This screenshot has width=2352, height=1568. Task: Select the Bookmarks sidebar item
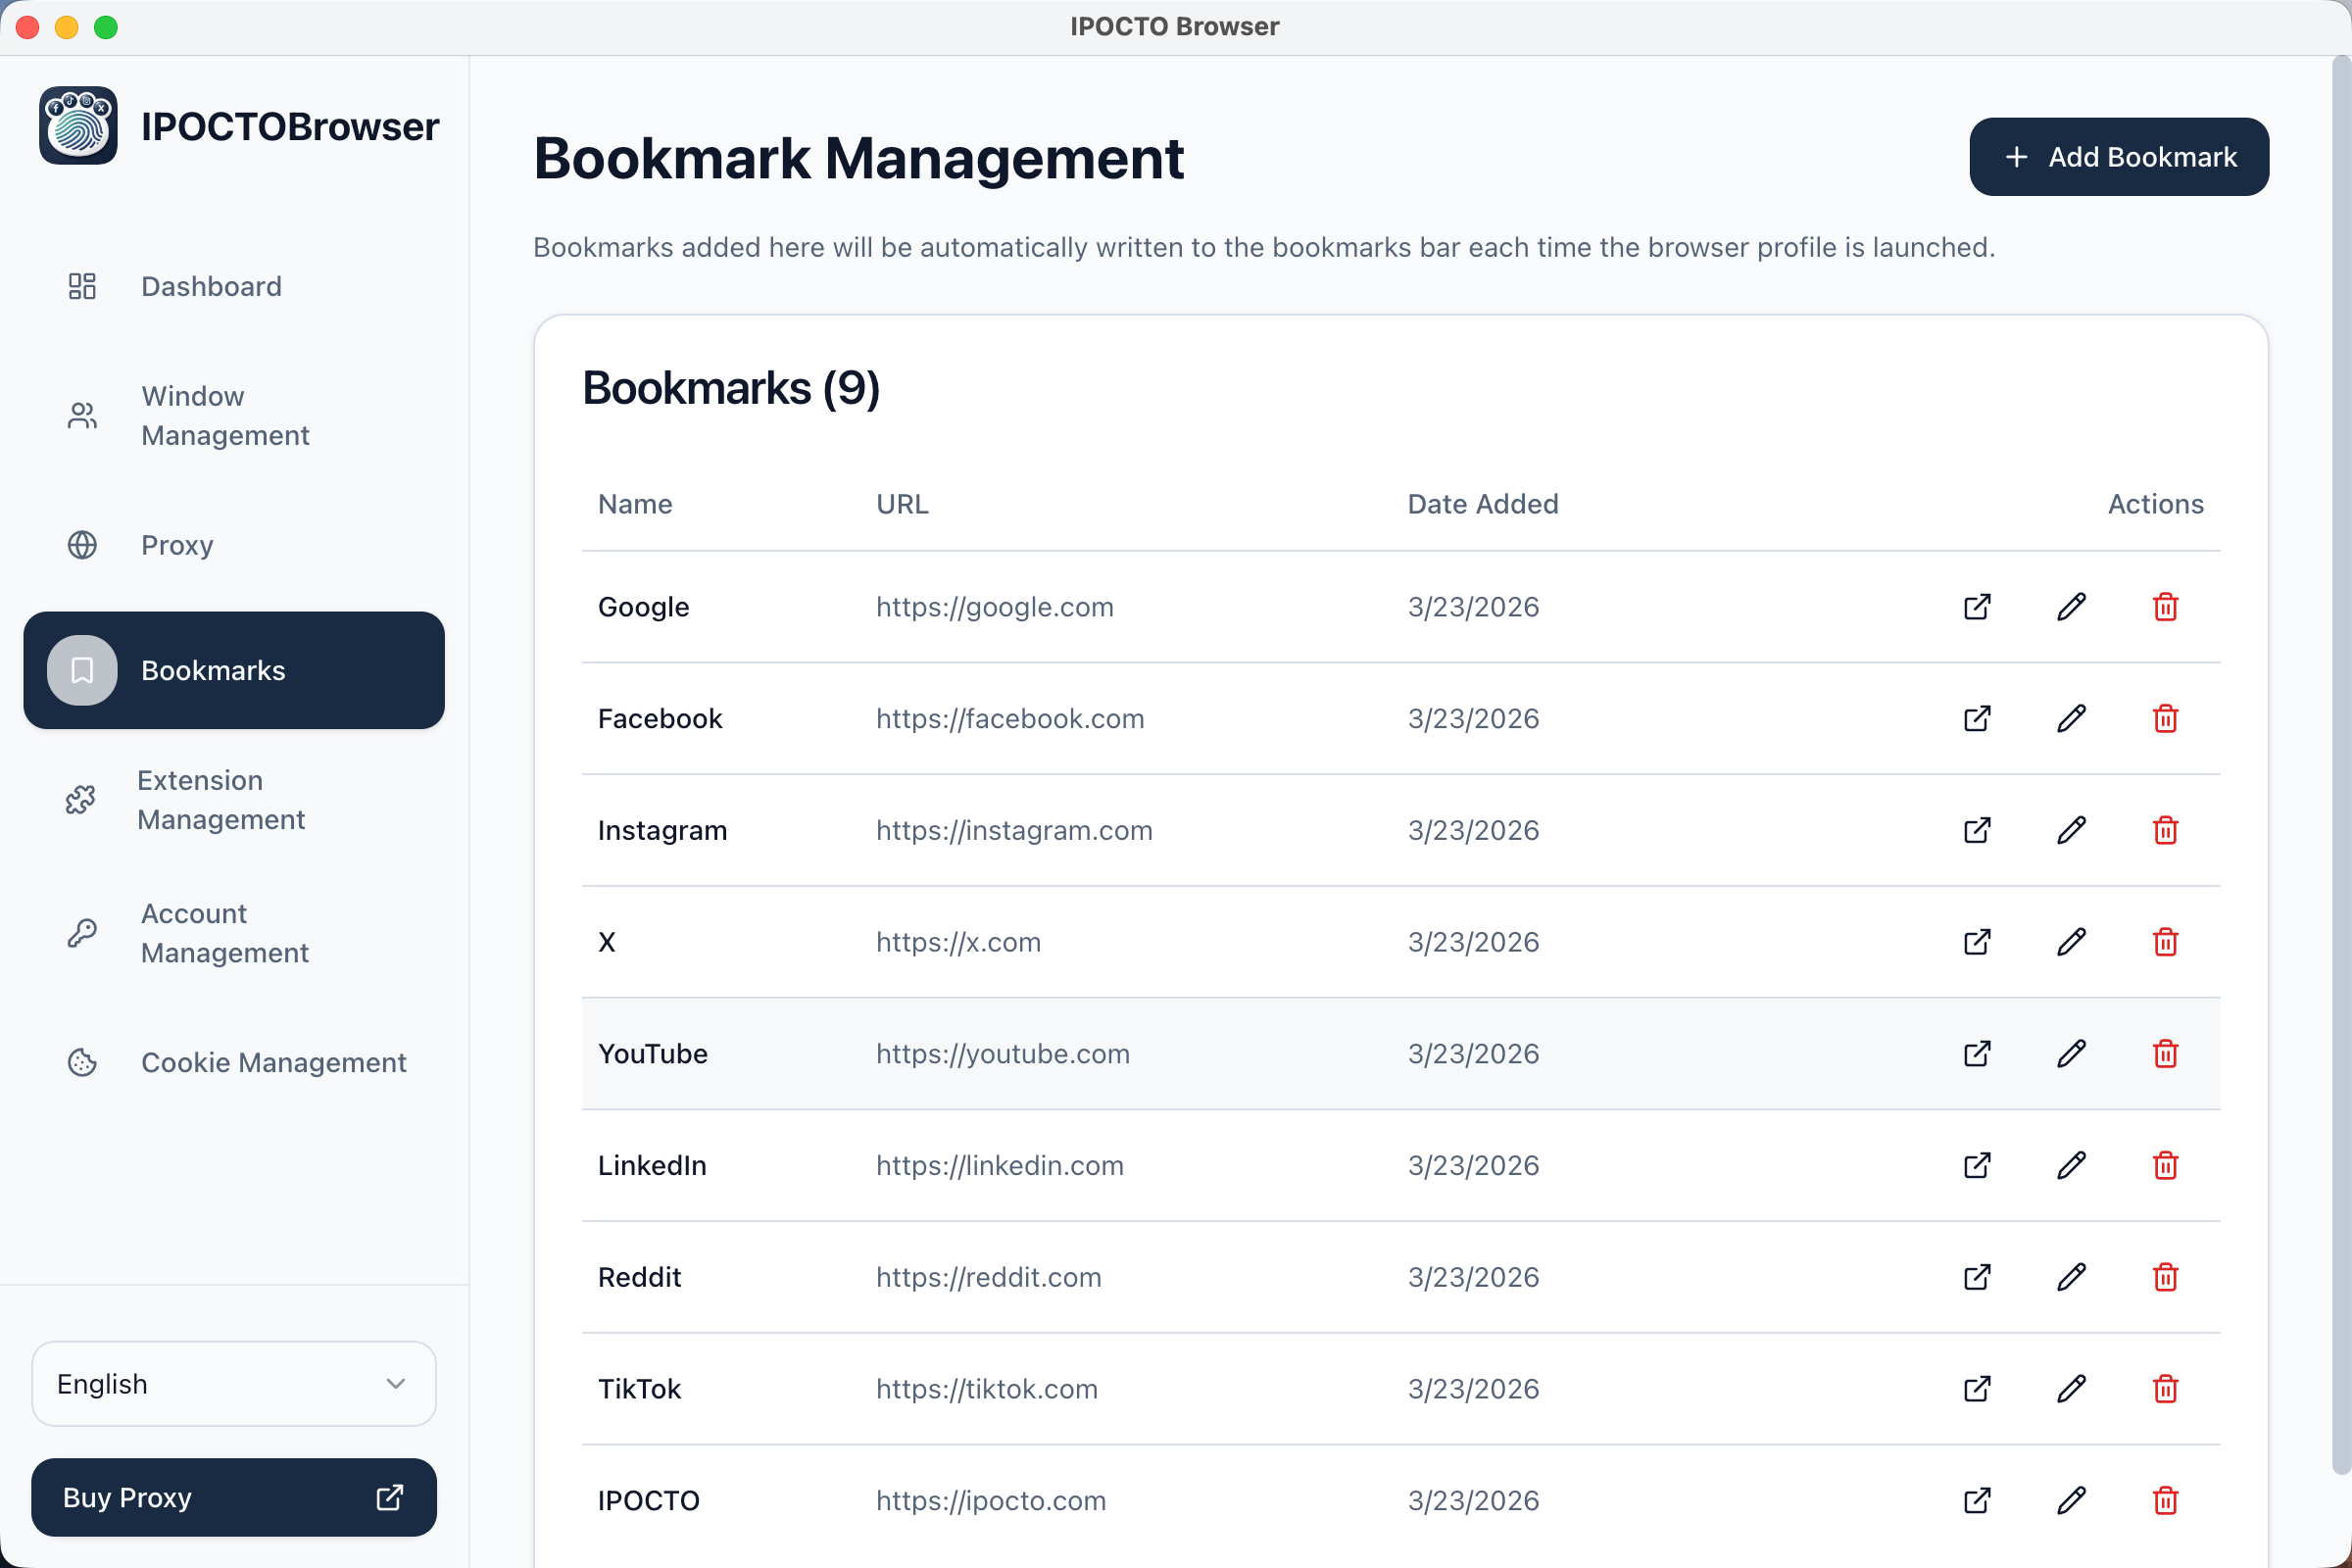[x=234, y=670]
